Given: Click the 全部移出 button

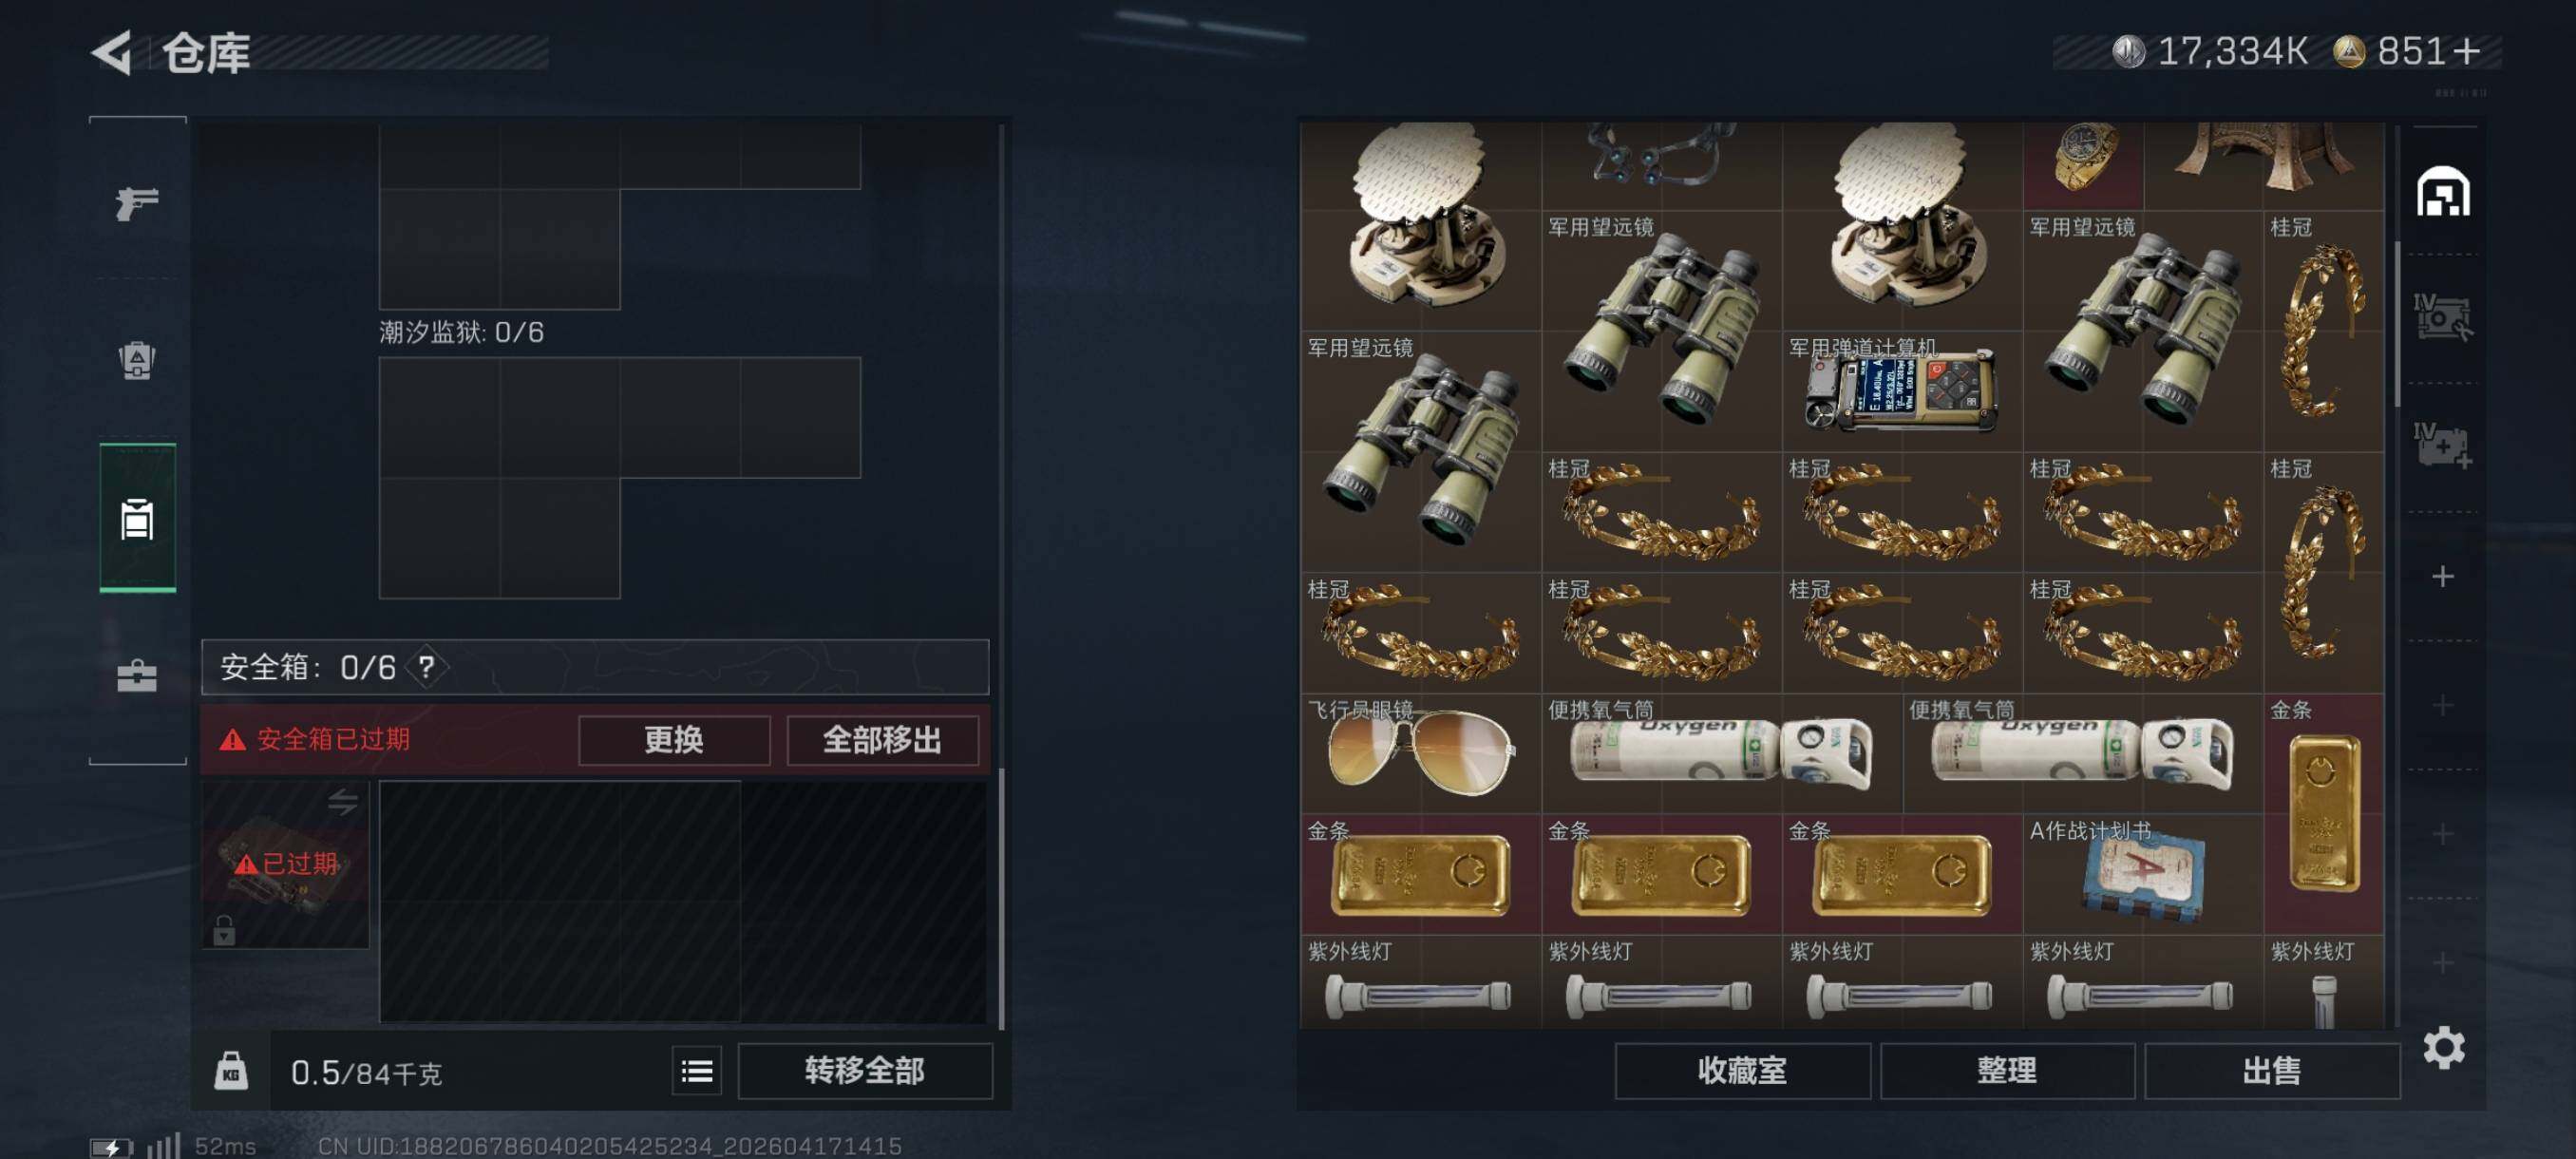Looking at the screenshot, I should pyautogui.click(x=882, y=740).
